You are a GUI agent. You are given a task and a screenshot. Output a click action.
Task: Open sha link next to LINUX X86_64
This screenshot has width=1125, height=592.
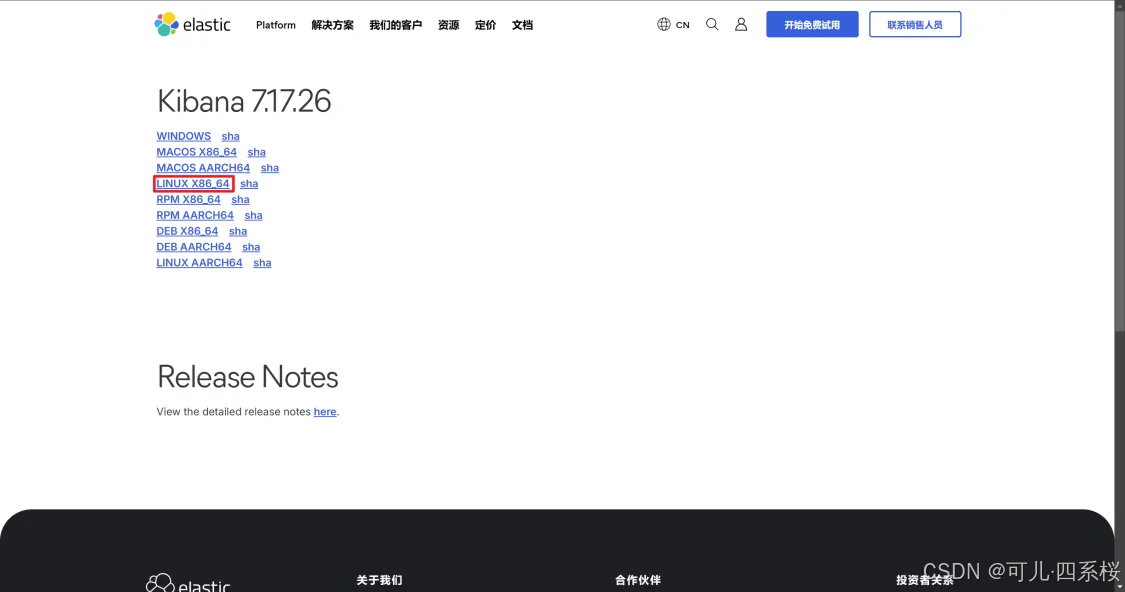[249, 184]
